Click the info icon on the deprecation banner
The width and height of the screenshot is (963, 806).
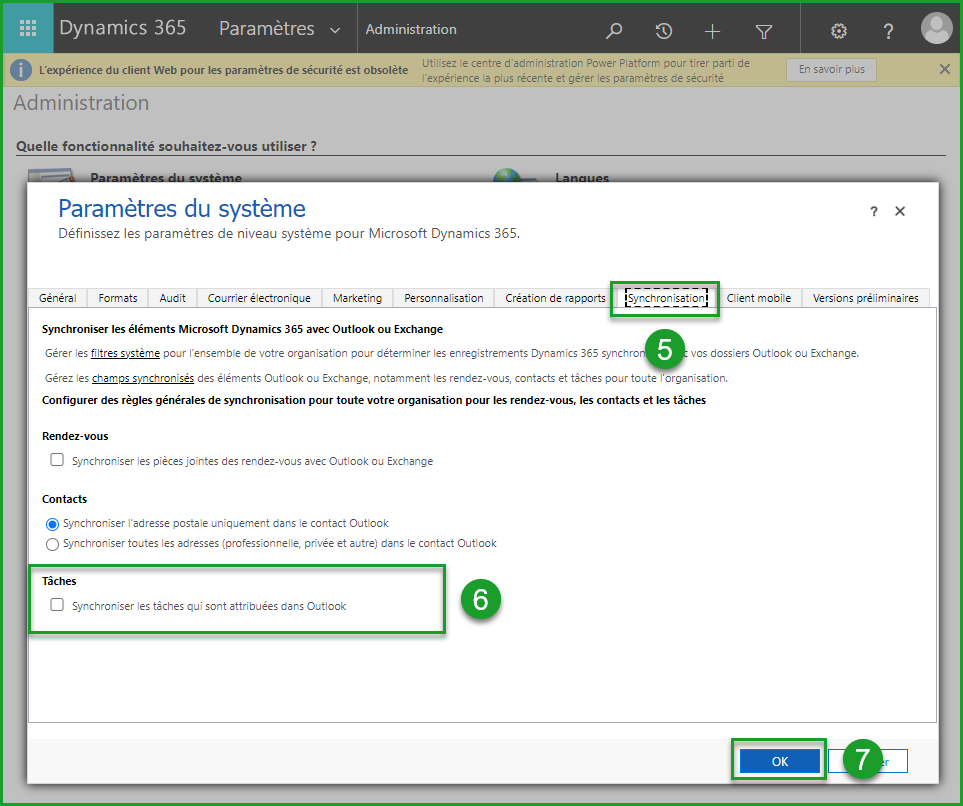(x=21, y=70)
